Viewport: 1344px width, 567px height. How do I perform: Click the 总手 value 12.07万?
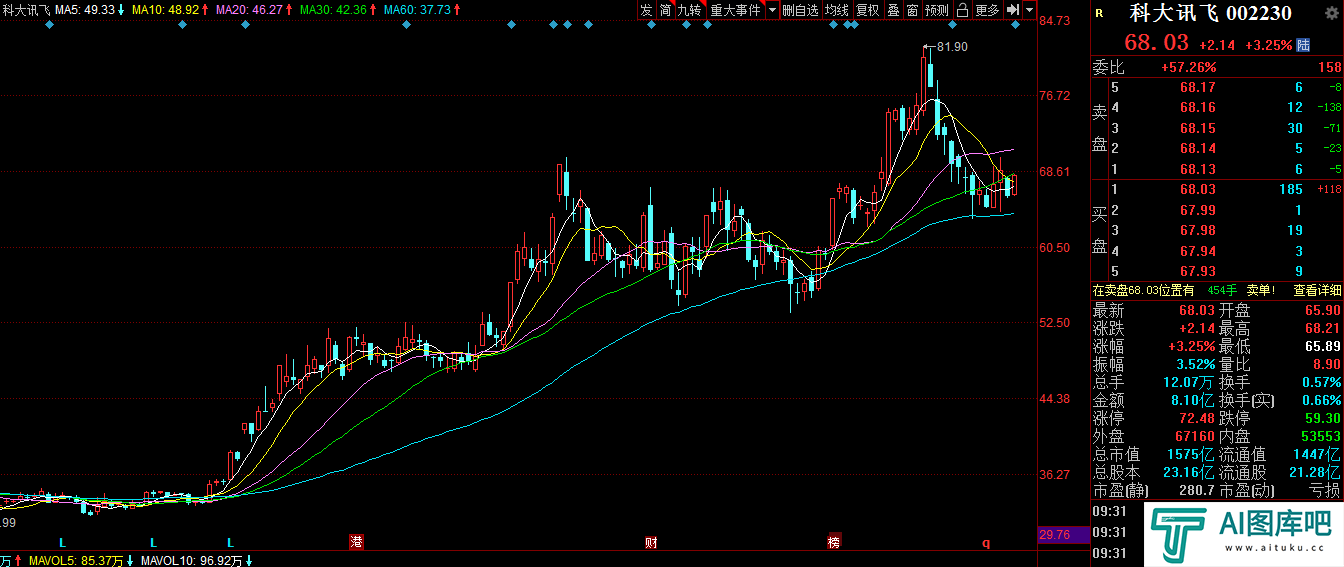1190,382
